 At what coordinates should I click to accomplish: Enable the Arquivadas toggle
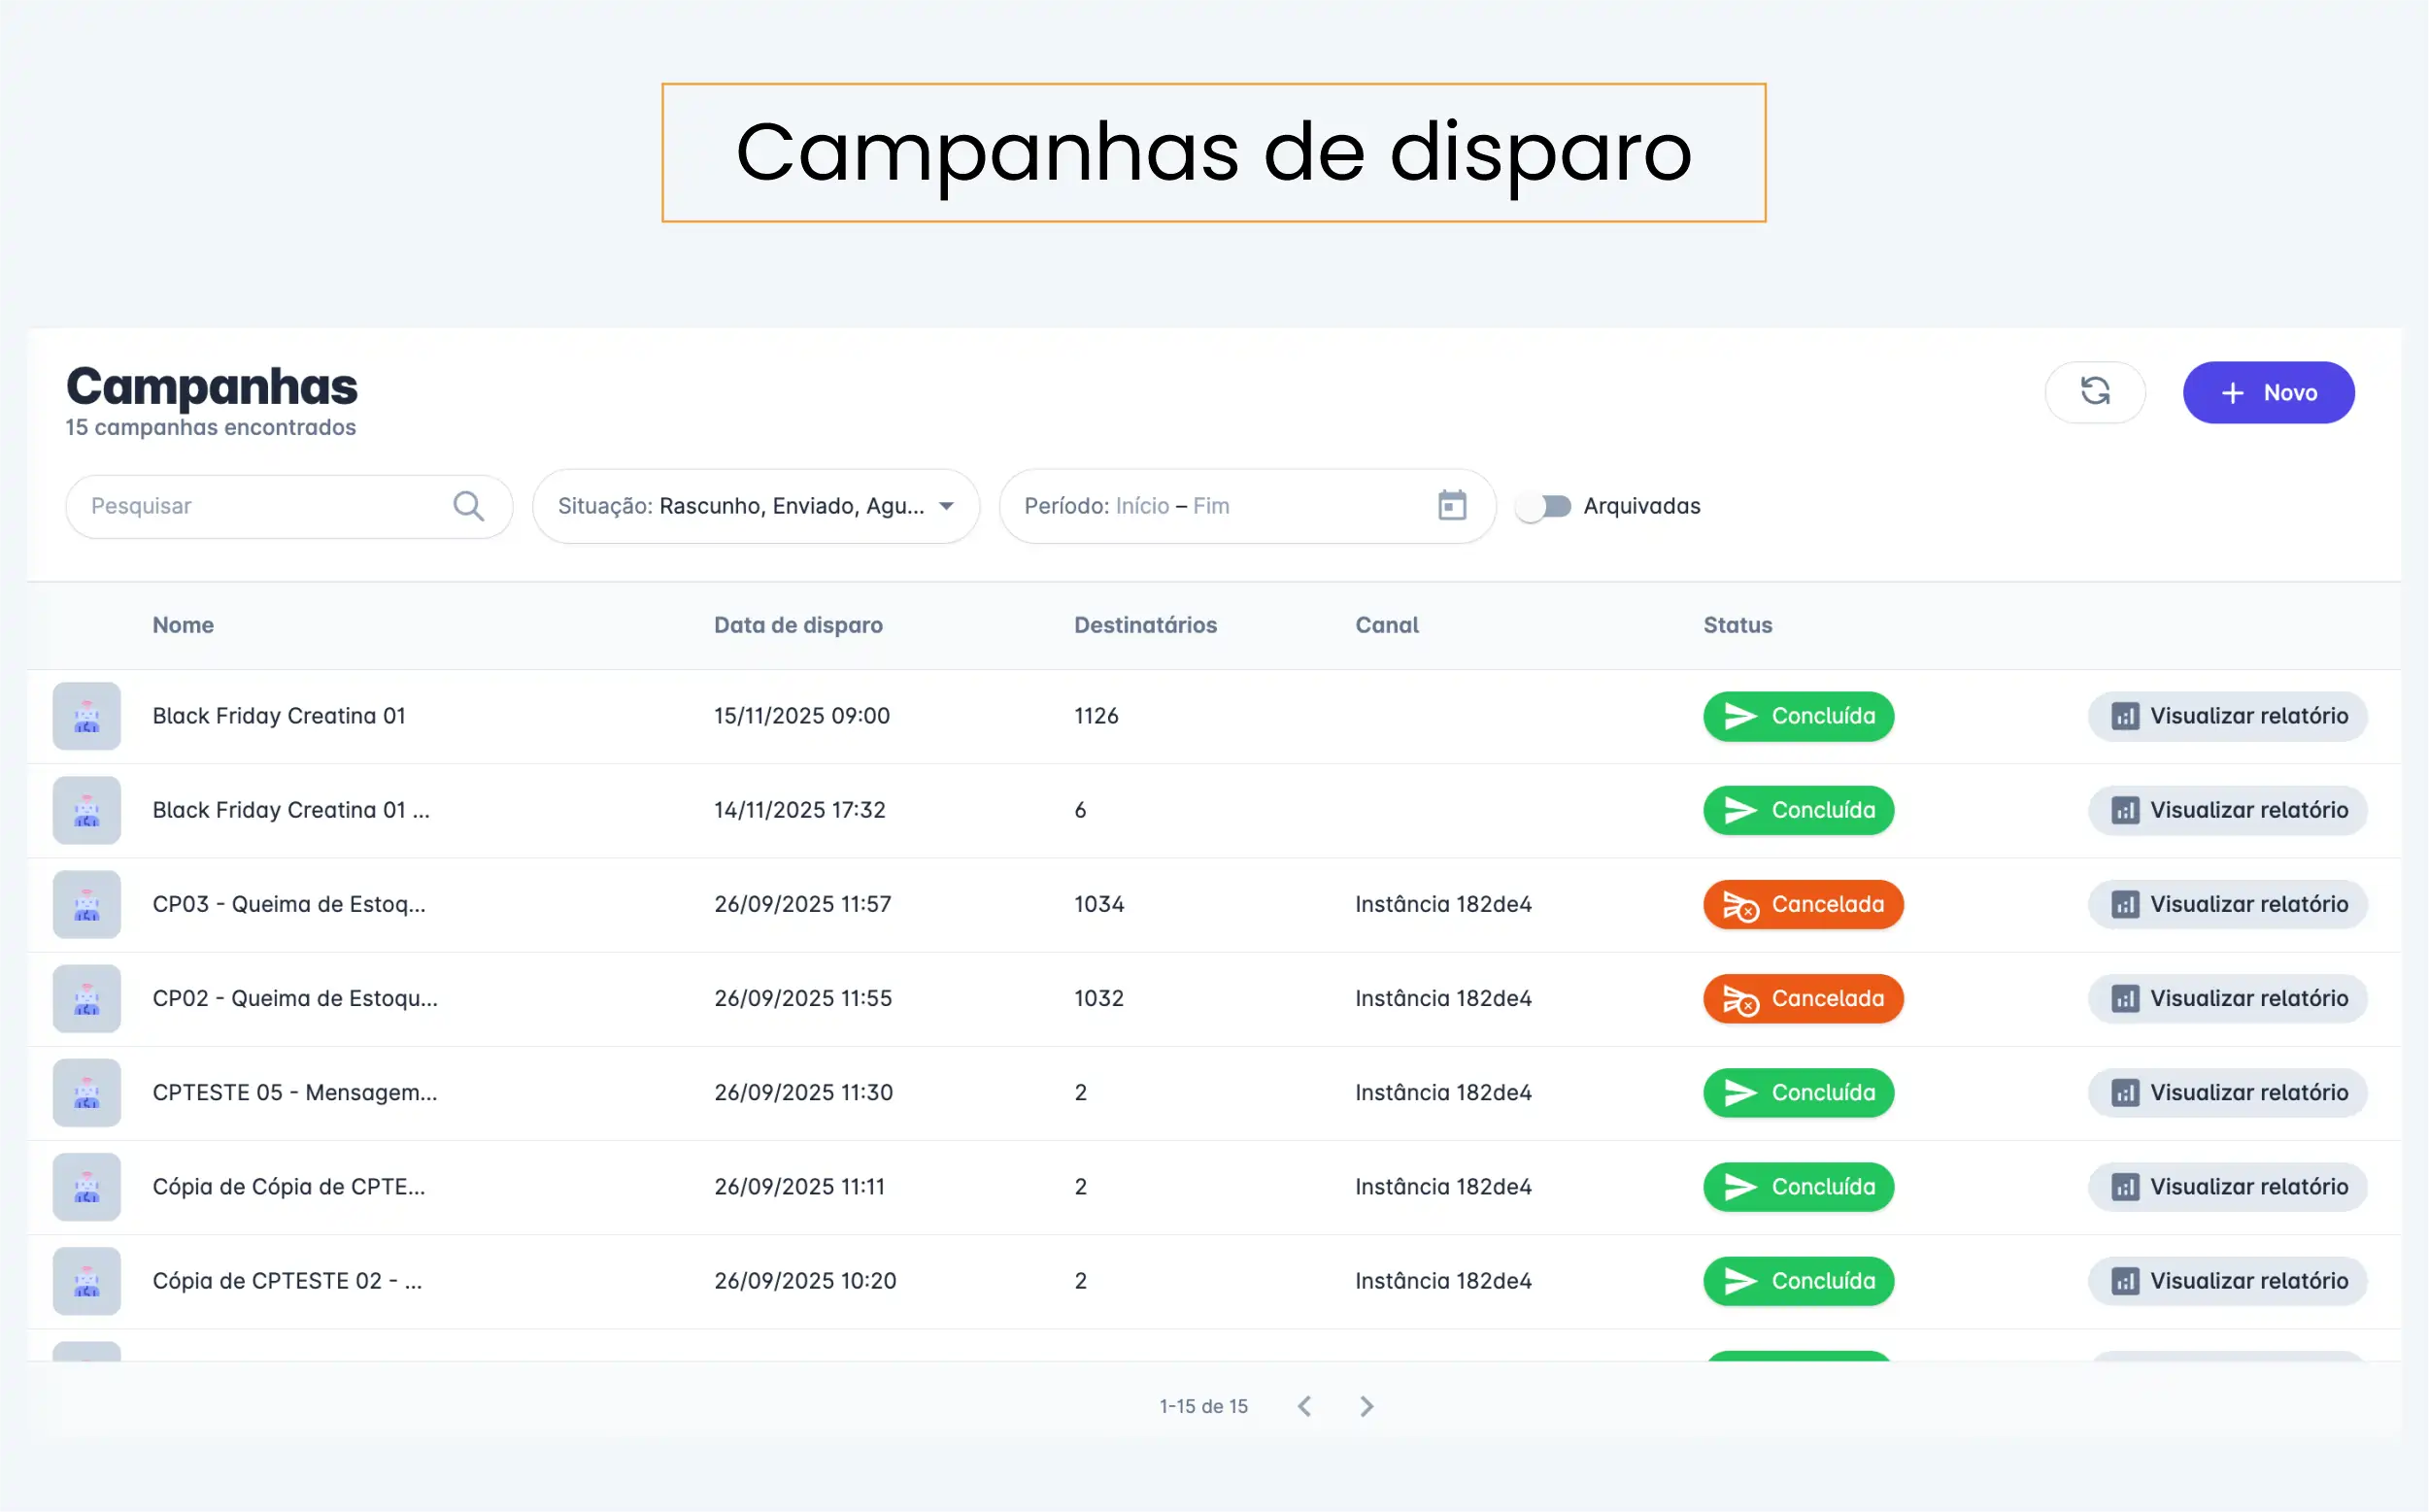click(1543, 506)
